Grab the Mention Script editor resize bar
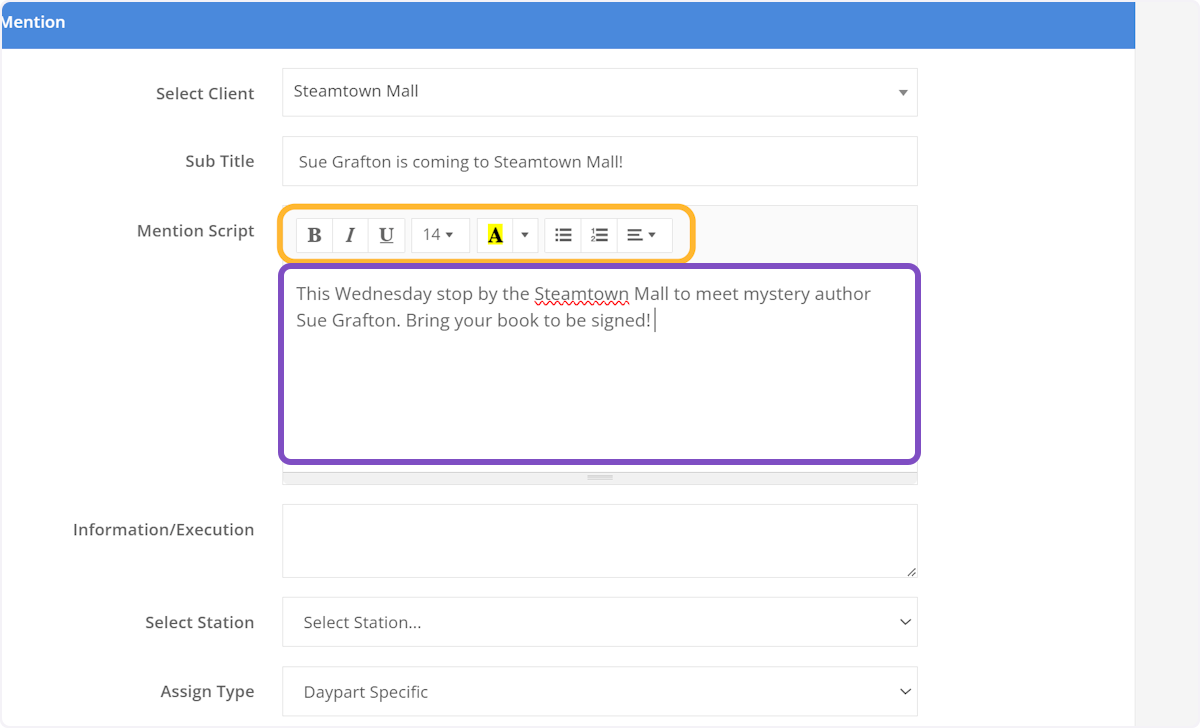1200x728 pixels. pos(599,478)
